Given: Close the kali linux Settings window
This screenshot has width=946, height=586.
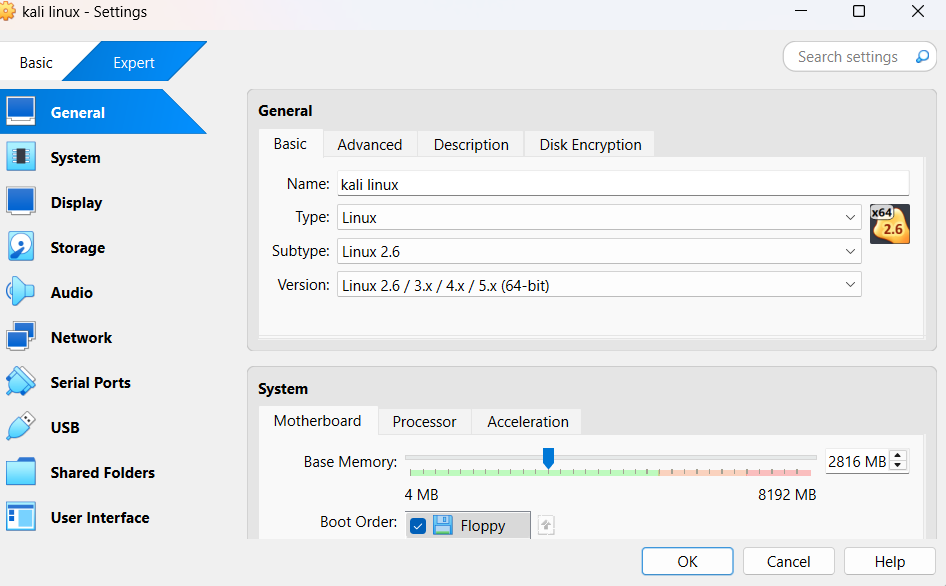Looking at the screenshot, I should point(918,11).
